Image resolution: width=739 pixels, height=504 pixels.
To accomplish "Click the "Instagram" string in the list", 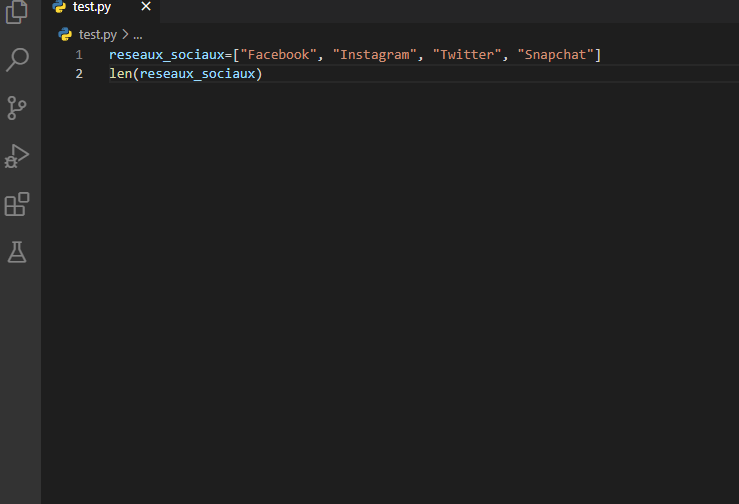I will click(x=375, y=55).
